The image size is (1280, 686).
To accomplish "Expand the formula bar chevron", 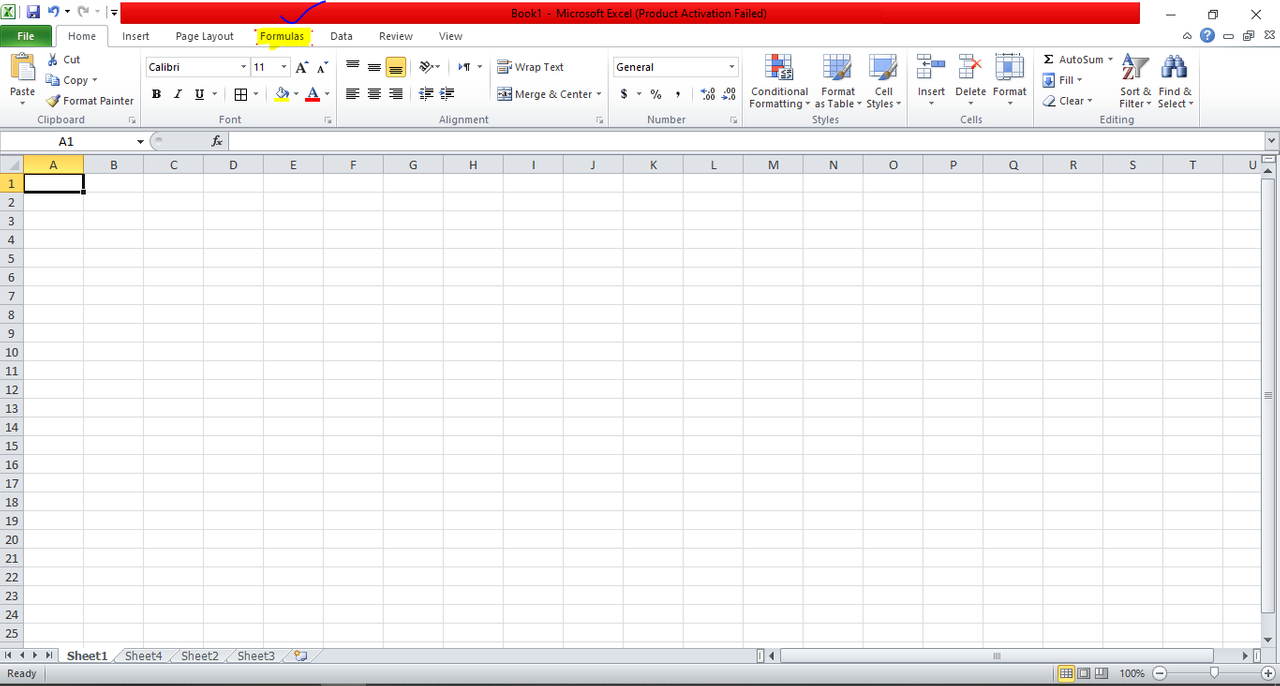I will point(1271,142).
